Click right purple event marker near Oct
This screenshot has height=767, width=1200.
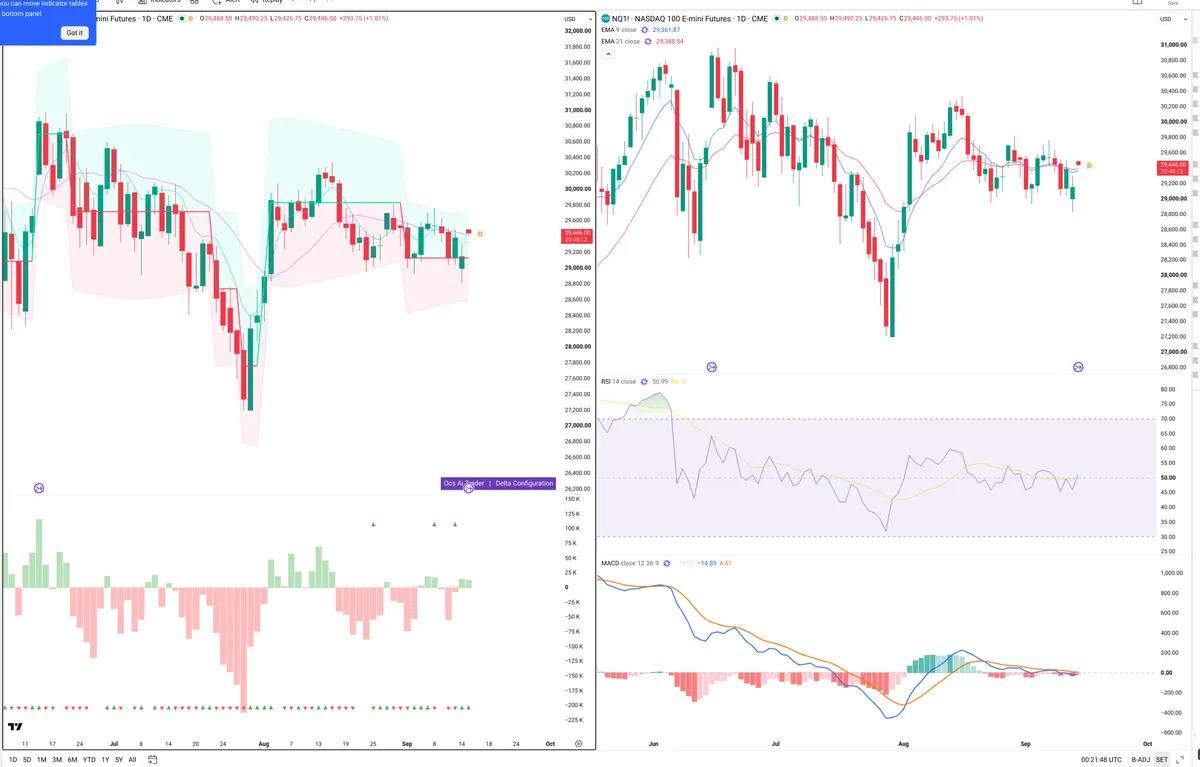coord(1078,368)
